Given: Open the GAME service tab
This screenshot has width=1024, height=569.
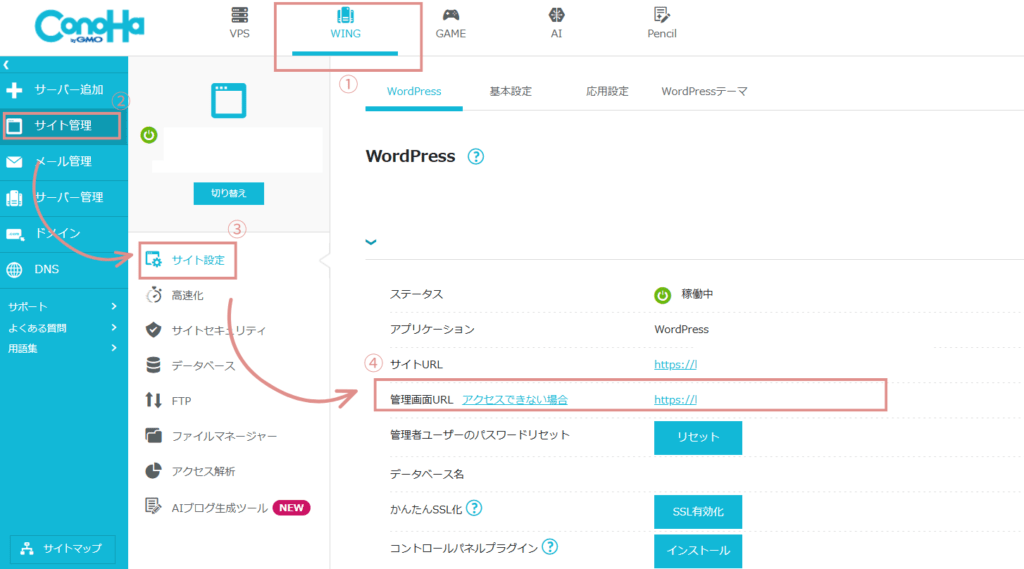Looking at the screenshot, I should (x=451, y=24).
